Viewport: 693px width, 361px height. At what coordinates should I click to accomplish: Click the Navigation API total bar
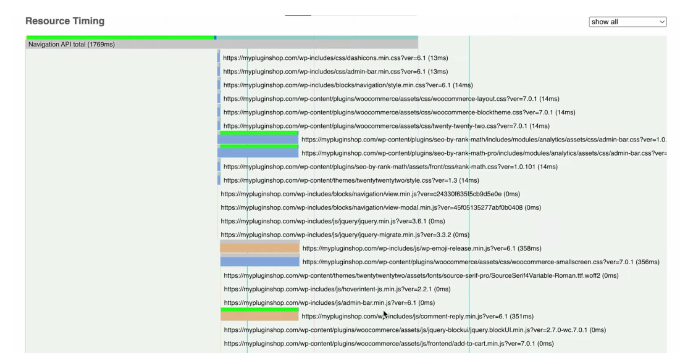pos(221,44)
